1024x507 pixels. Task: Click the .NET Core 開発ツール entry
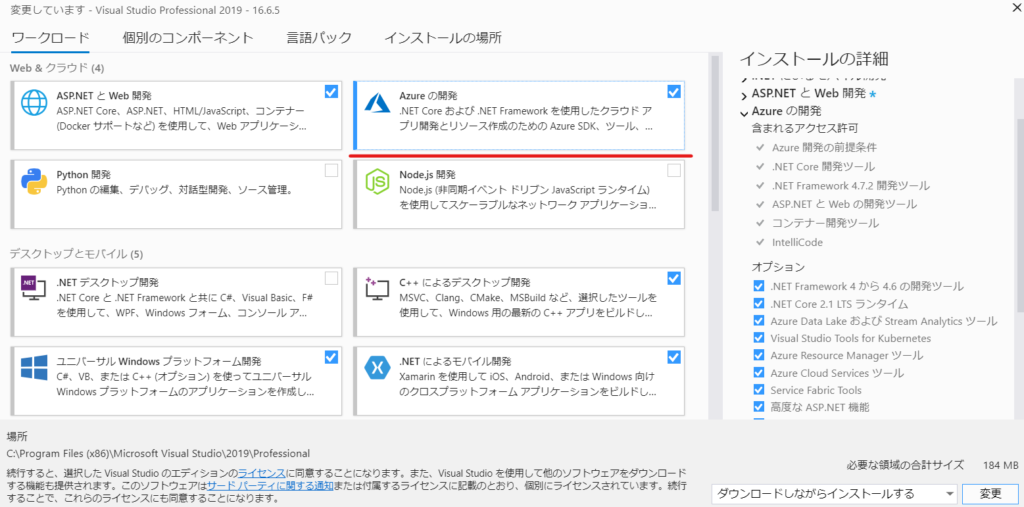pos(823,167)
